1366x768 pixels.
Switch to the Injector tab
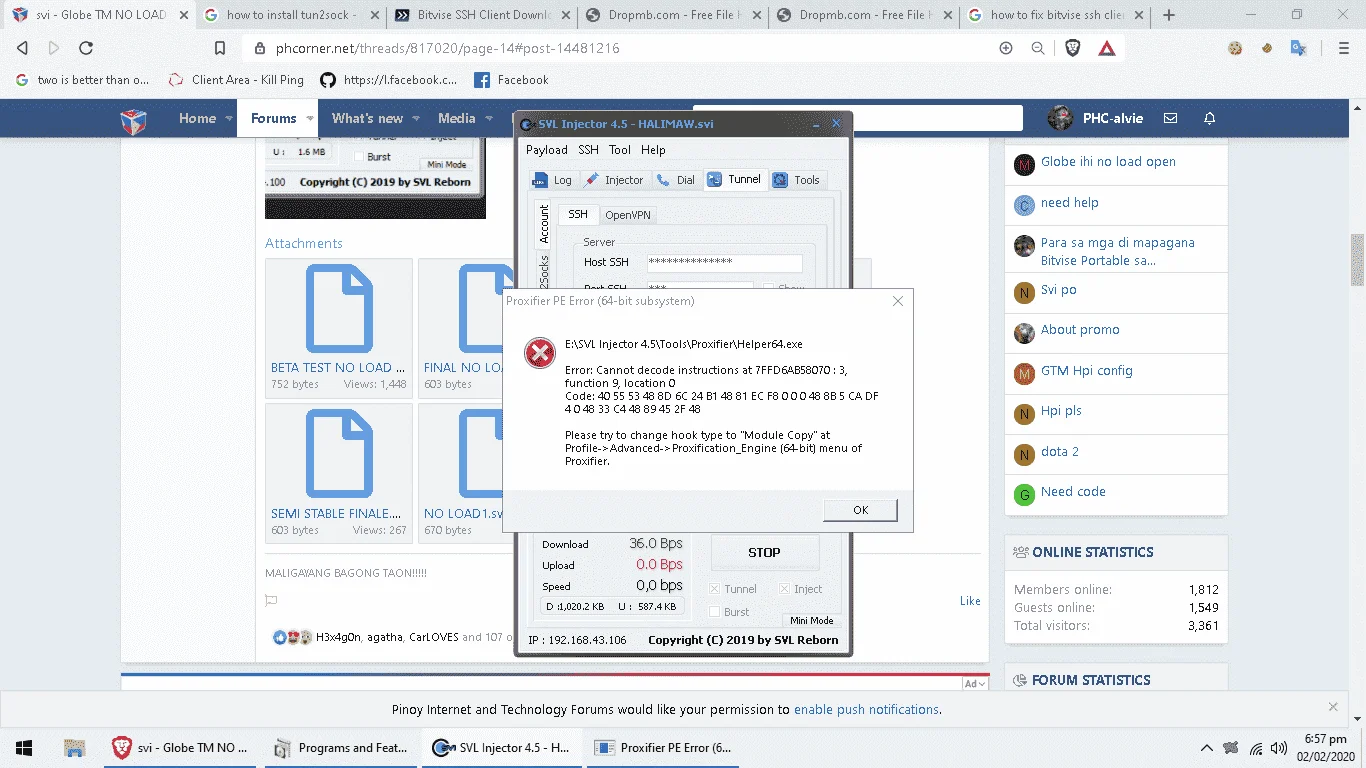pyautogui.click(x=614, y=180)
